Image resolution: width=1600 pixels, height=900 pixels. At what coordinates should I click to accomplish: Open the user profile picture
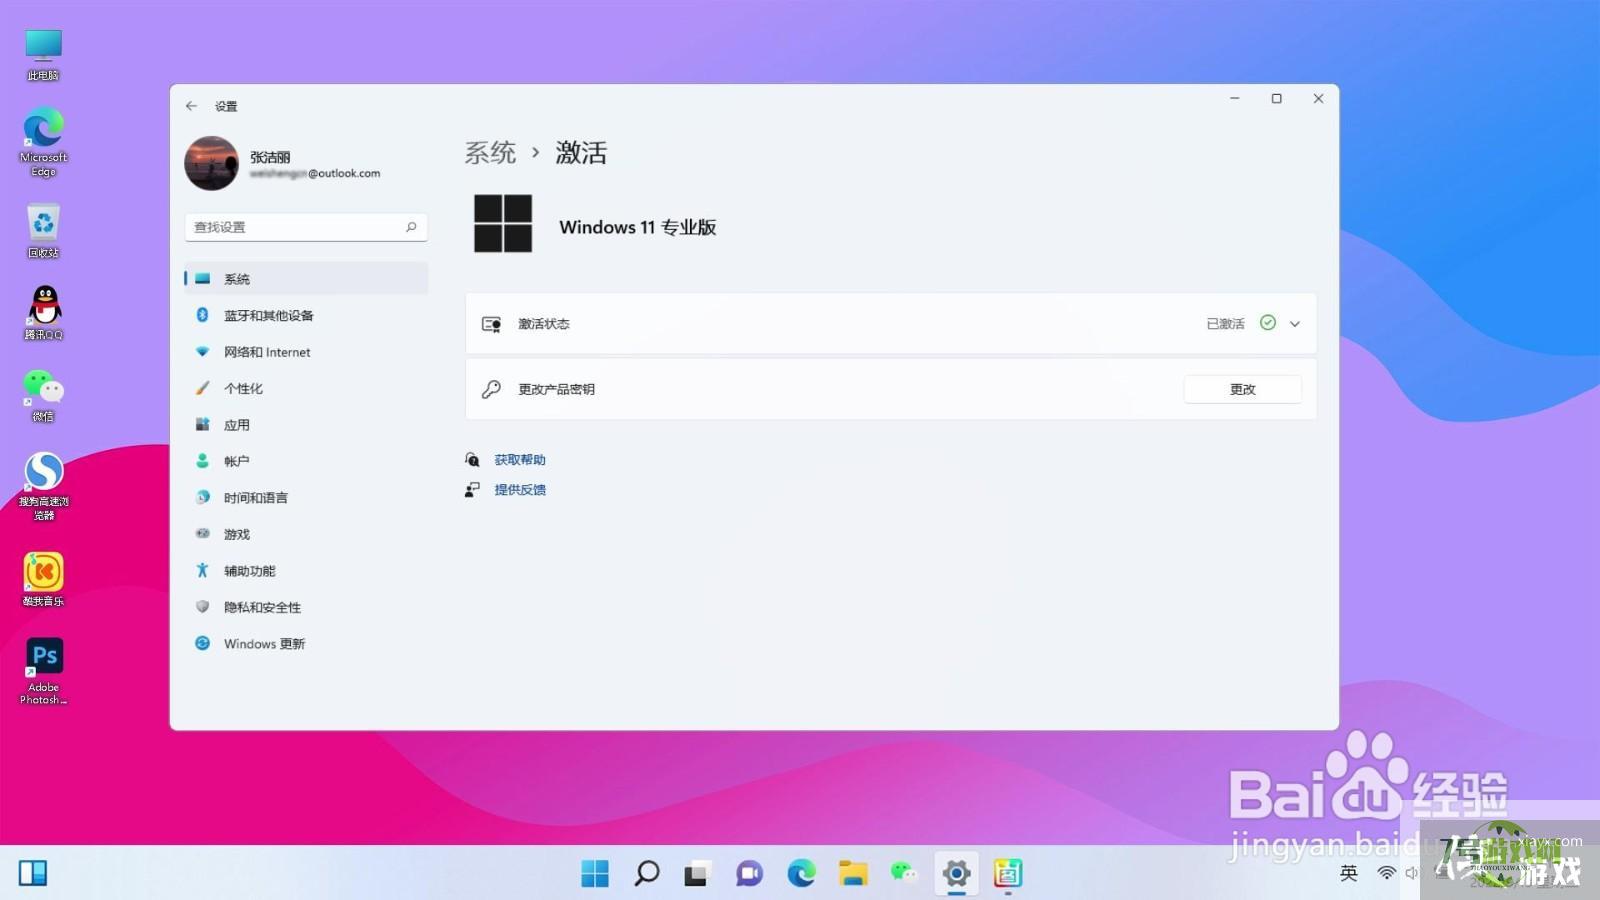click(211, 163)
